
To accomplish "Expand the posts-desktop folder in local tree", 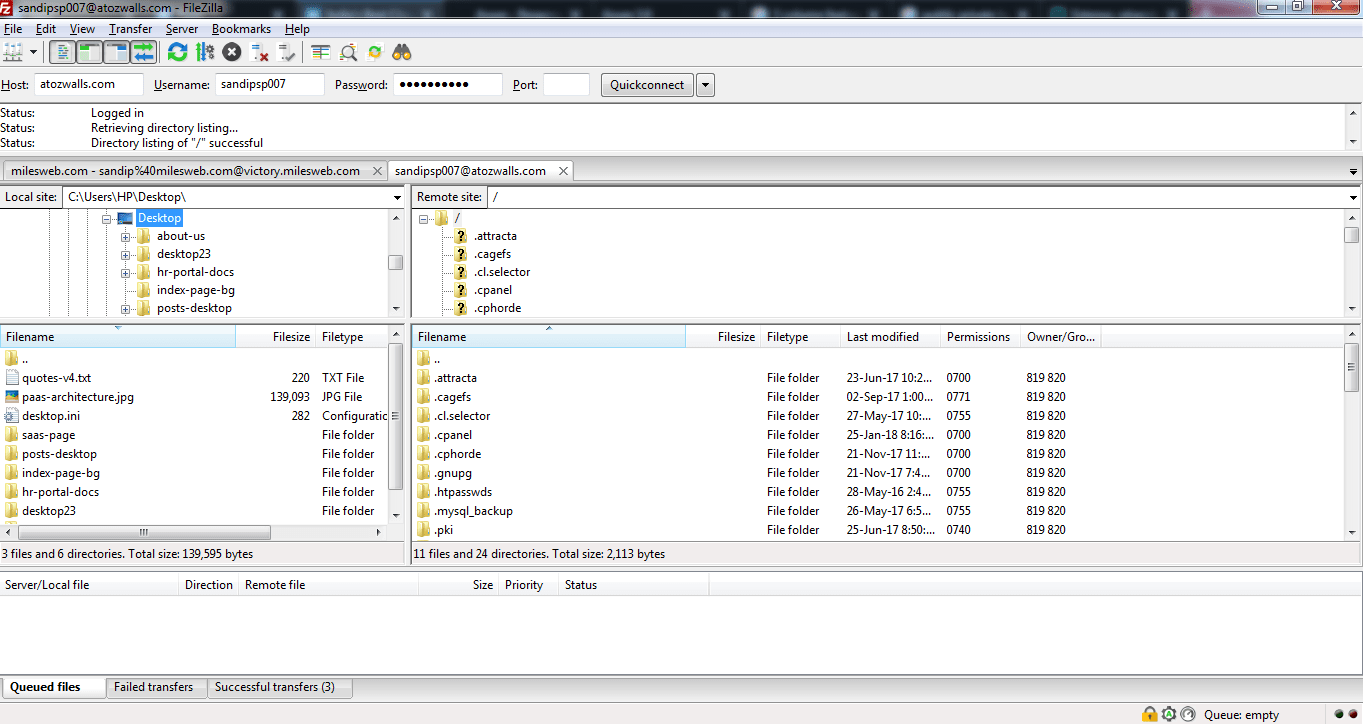I will point(126,308).
